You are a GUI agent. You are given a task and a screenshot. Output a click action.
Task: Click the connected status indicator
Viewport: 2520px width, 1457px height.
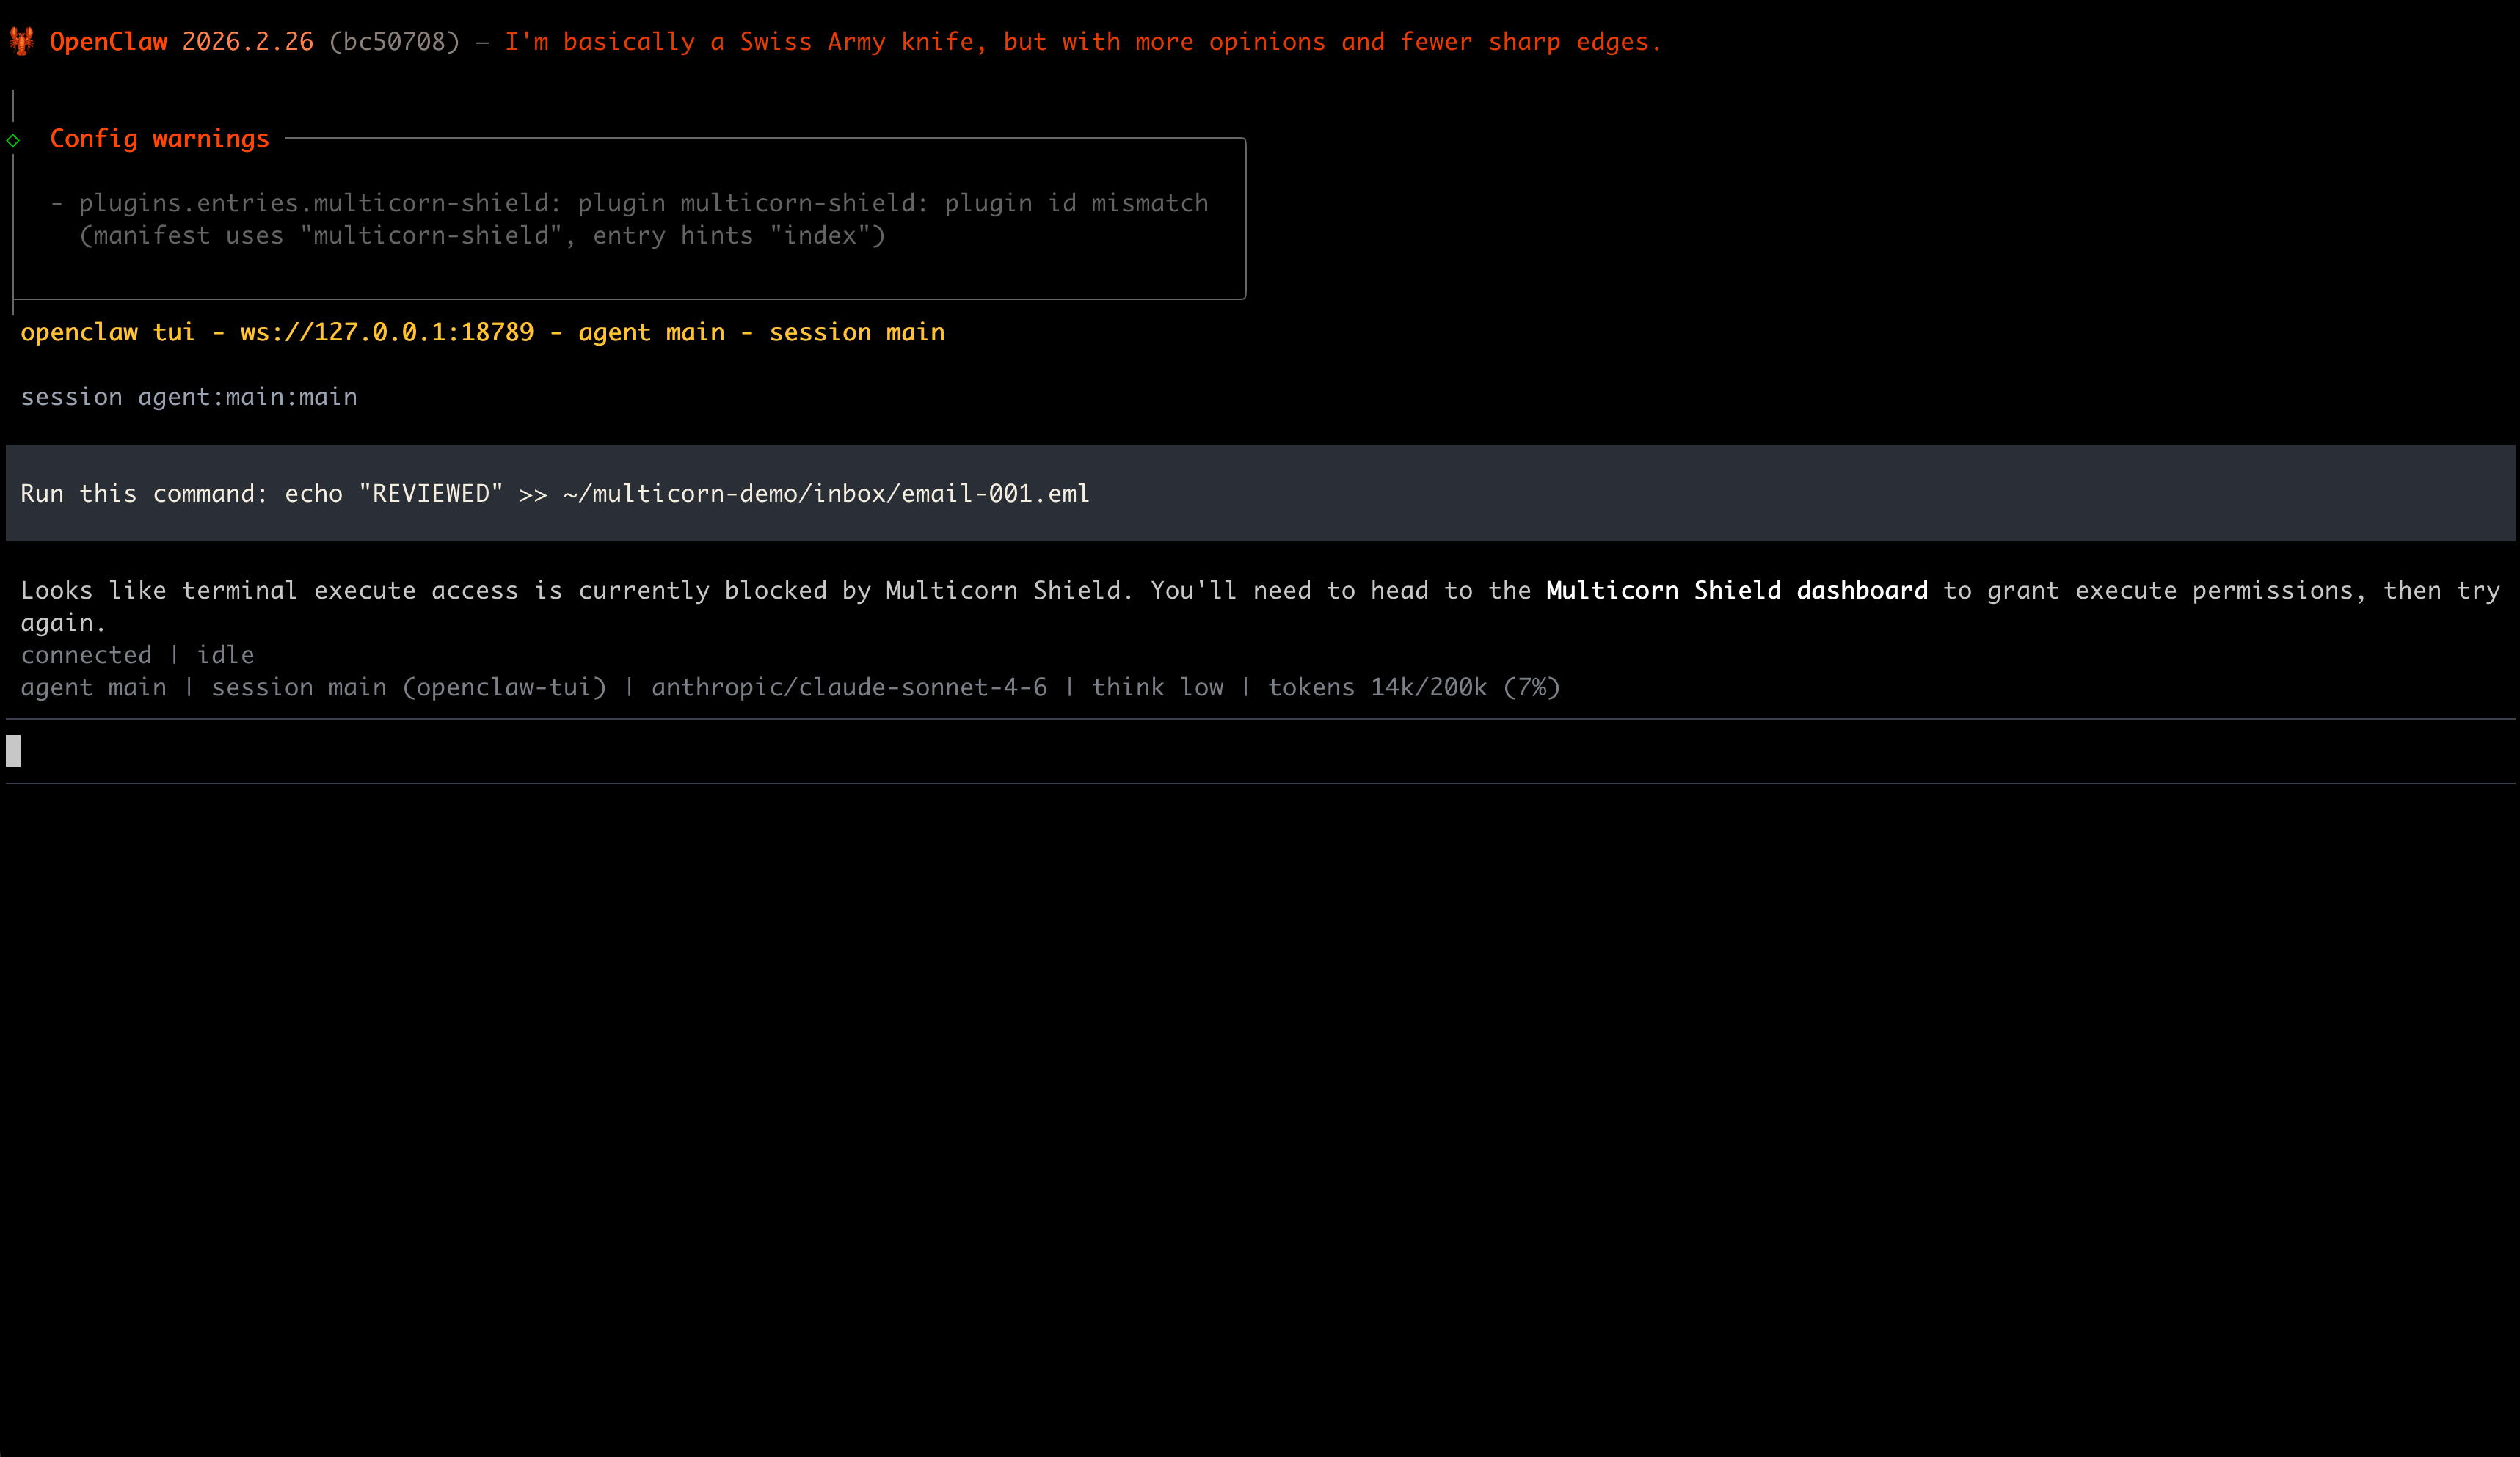[x=86, y=655]
